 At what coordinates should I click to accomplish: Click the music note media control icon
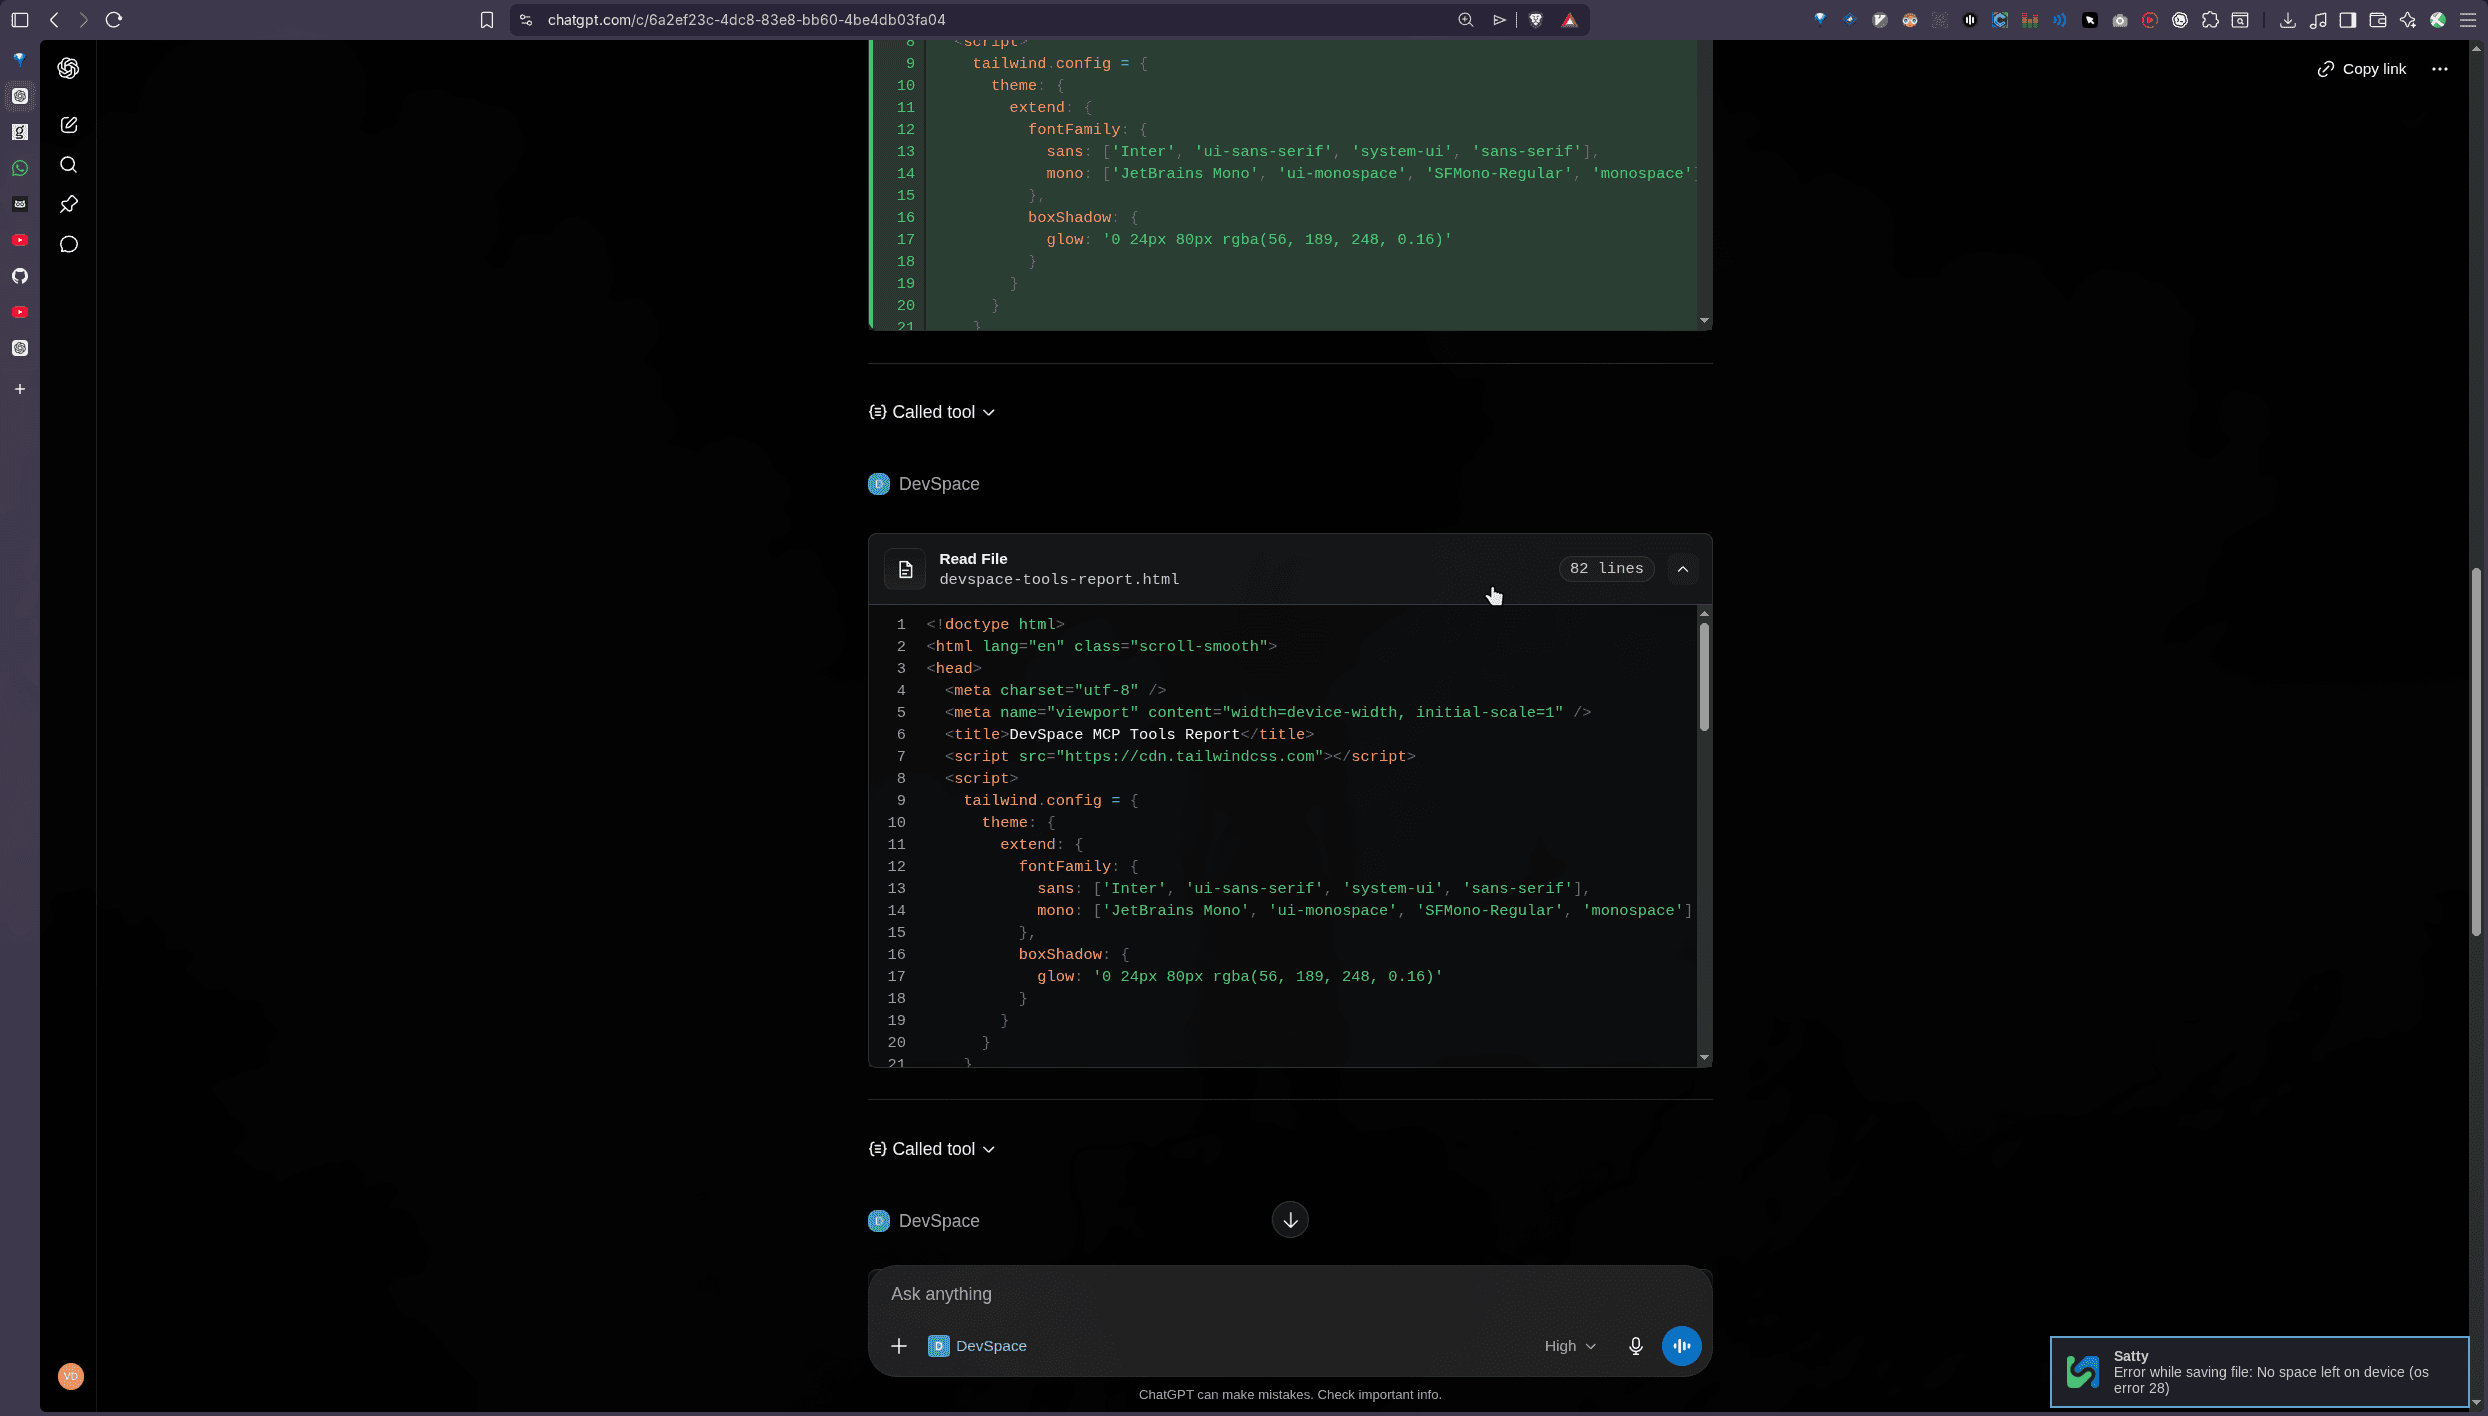(x=2318, y=20)
